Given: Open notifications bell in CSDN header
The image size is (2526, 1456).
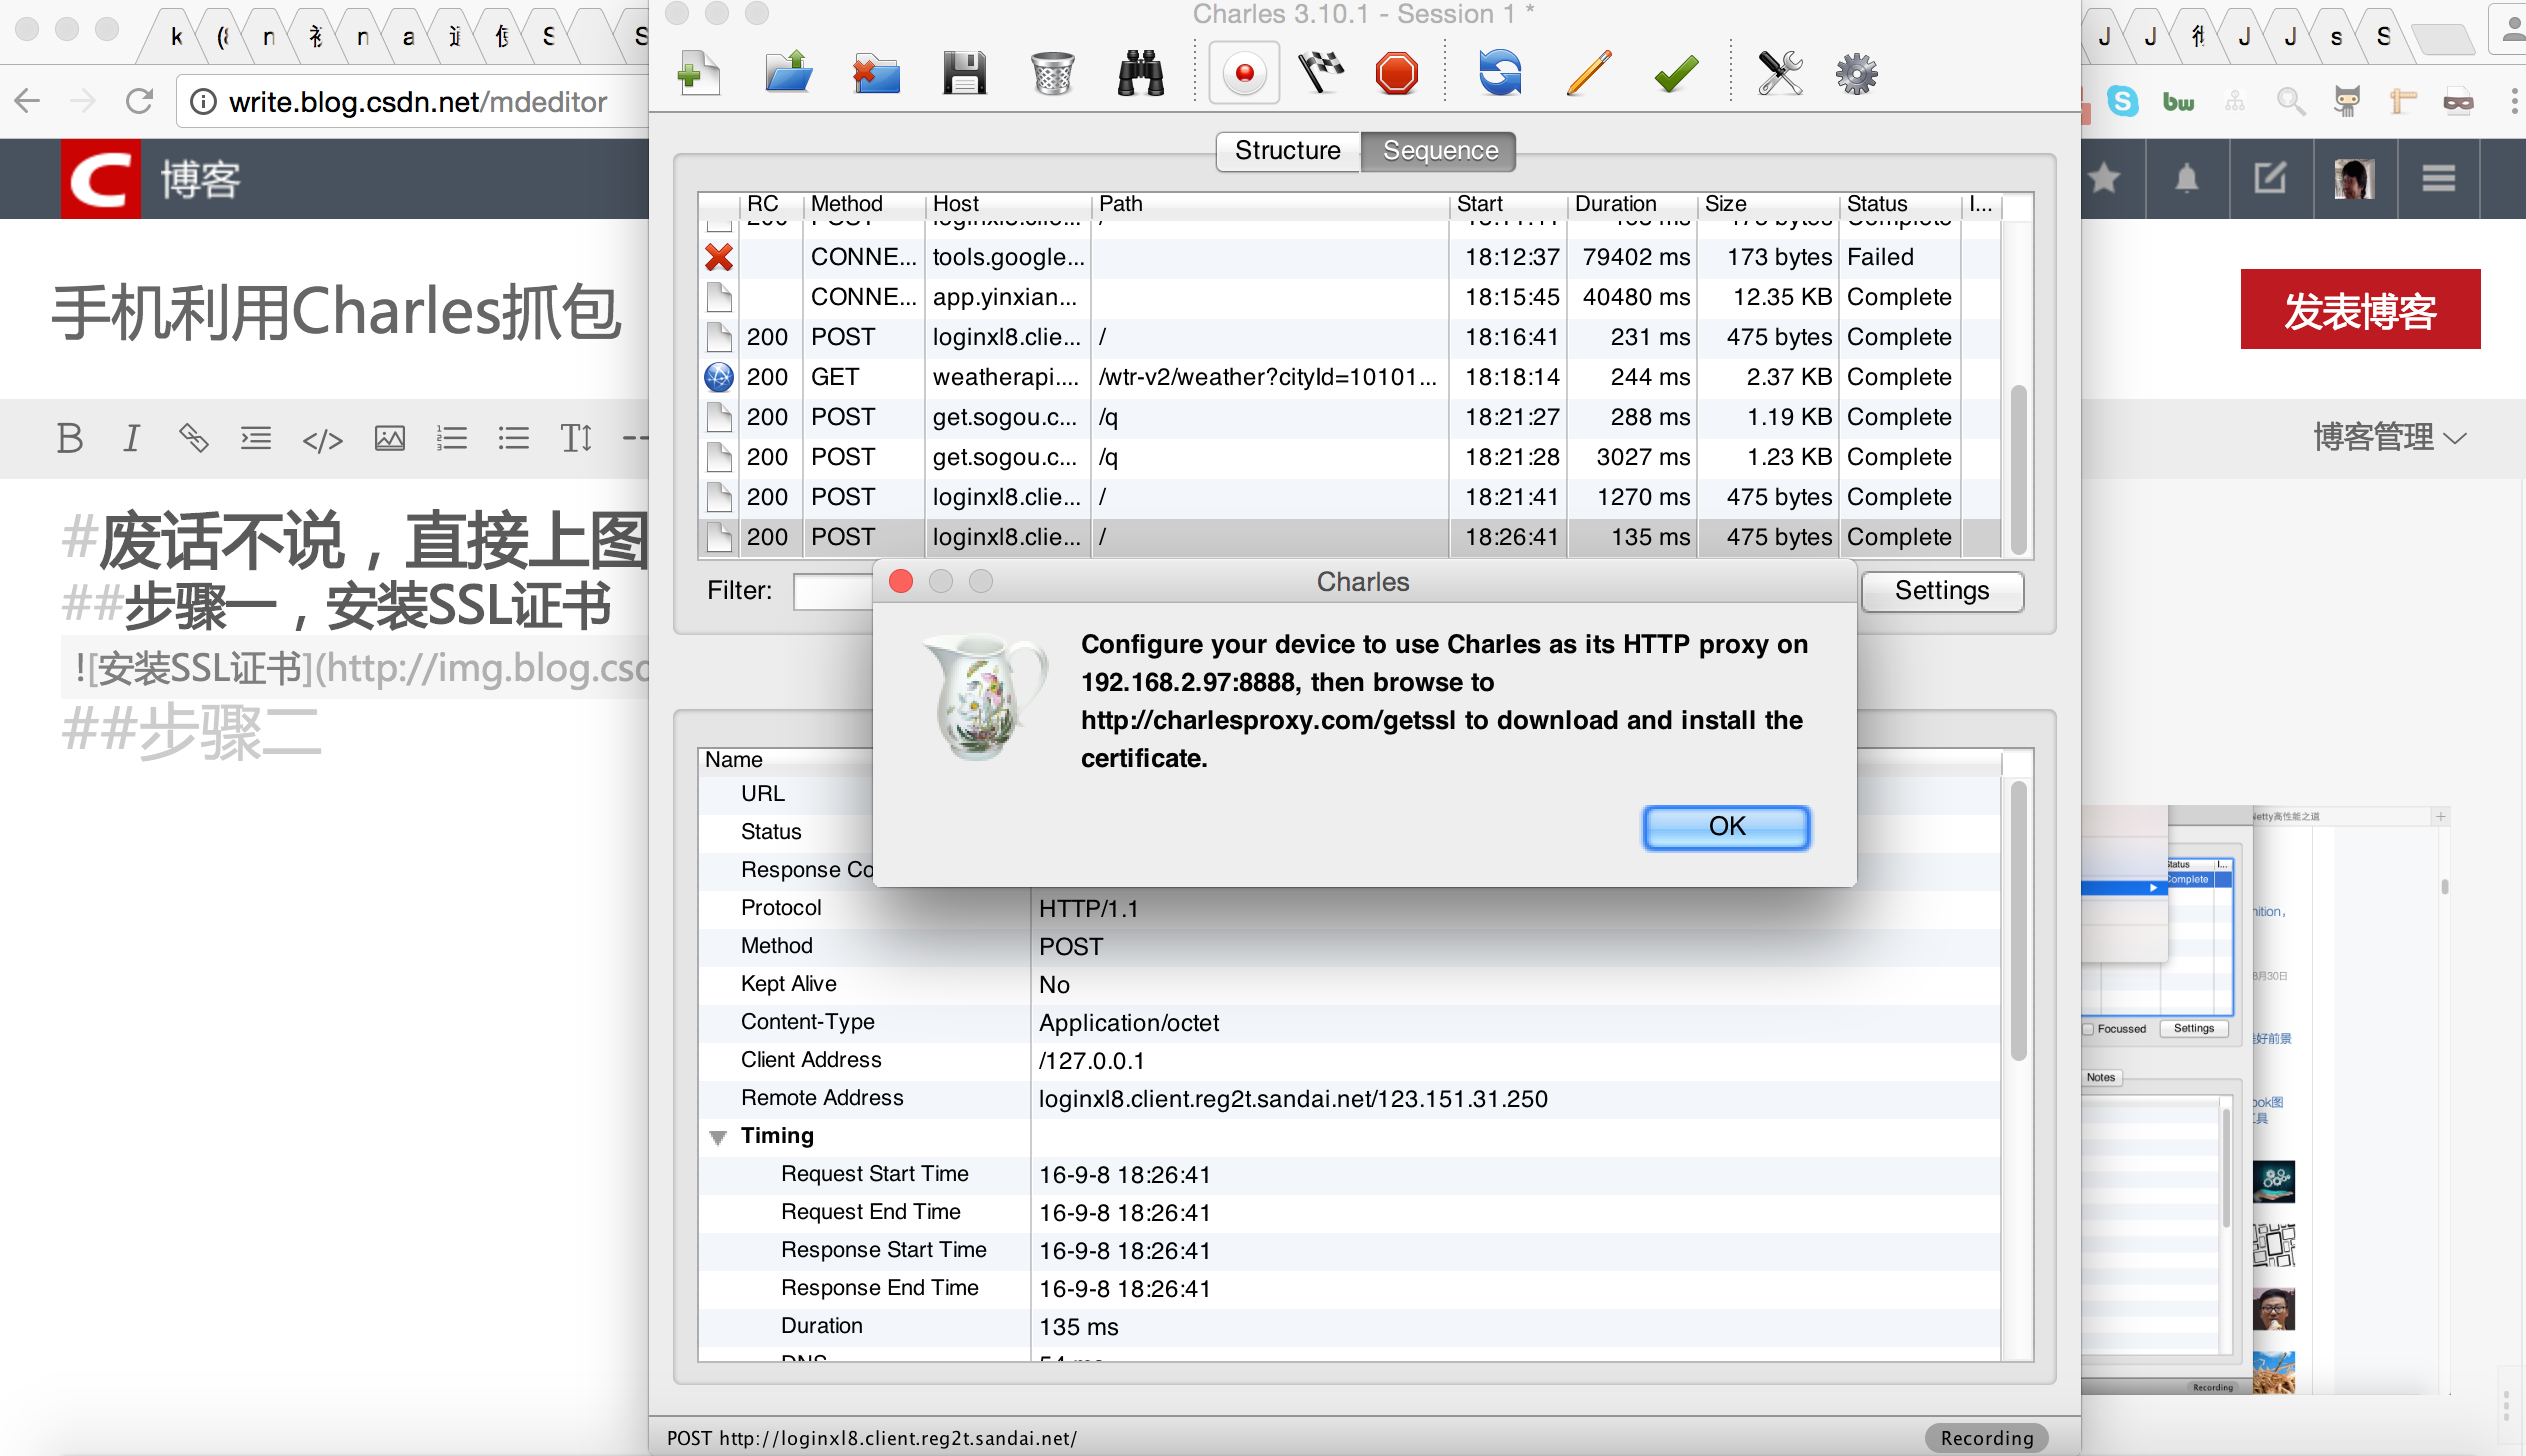Looking at the screenshot, I should (x=2187, y=178).
